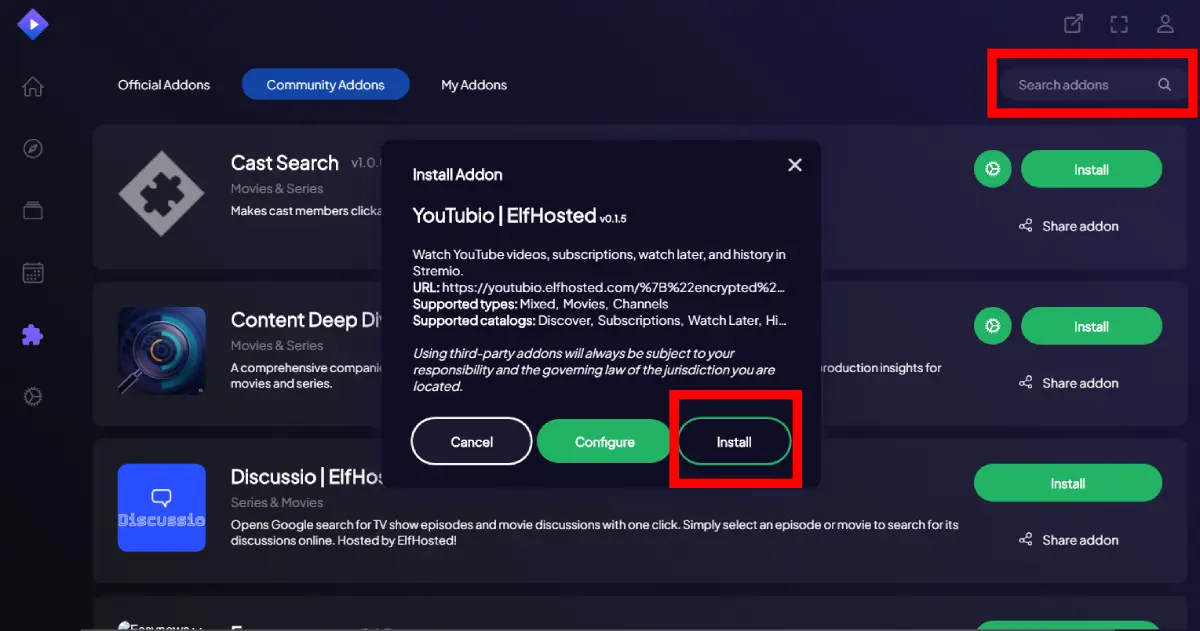Open configure gear for Cast Search addon
The image size is (1200, 631).
tap(992, 170)
